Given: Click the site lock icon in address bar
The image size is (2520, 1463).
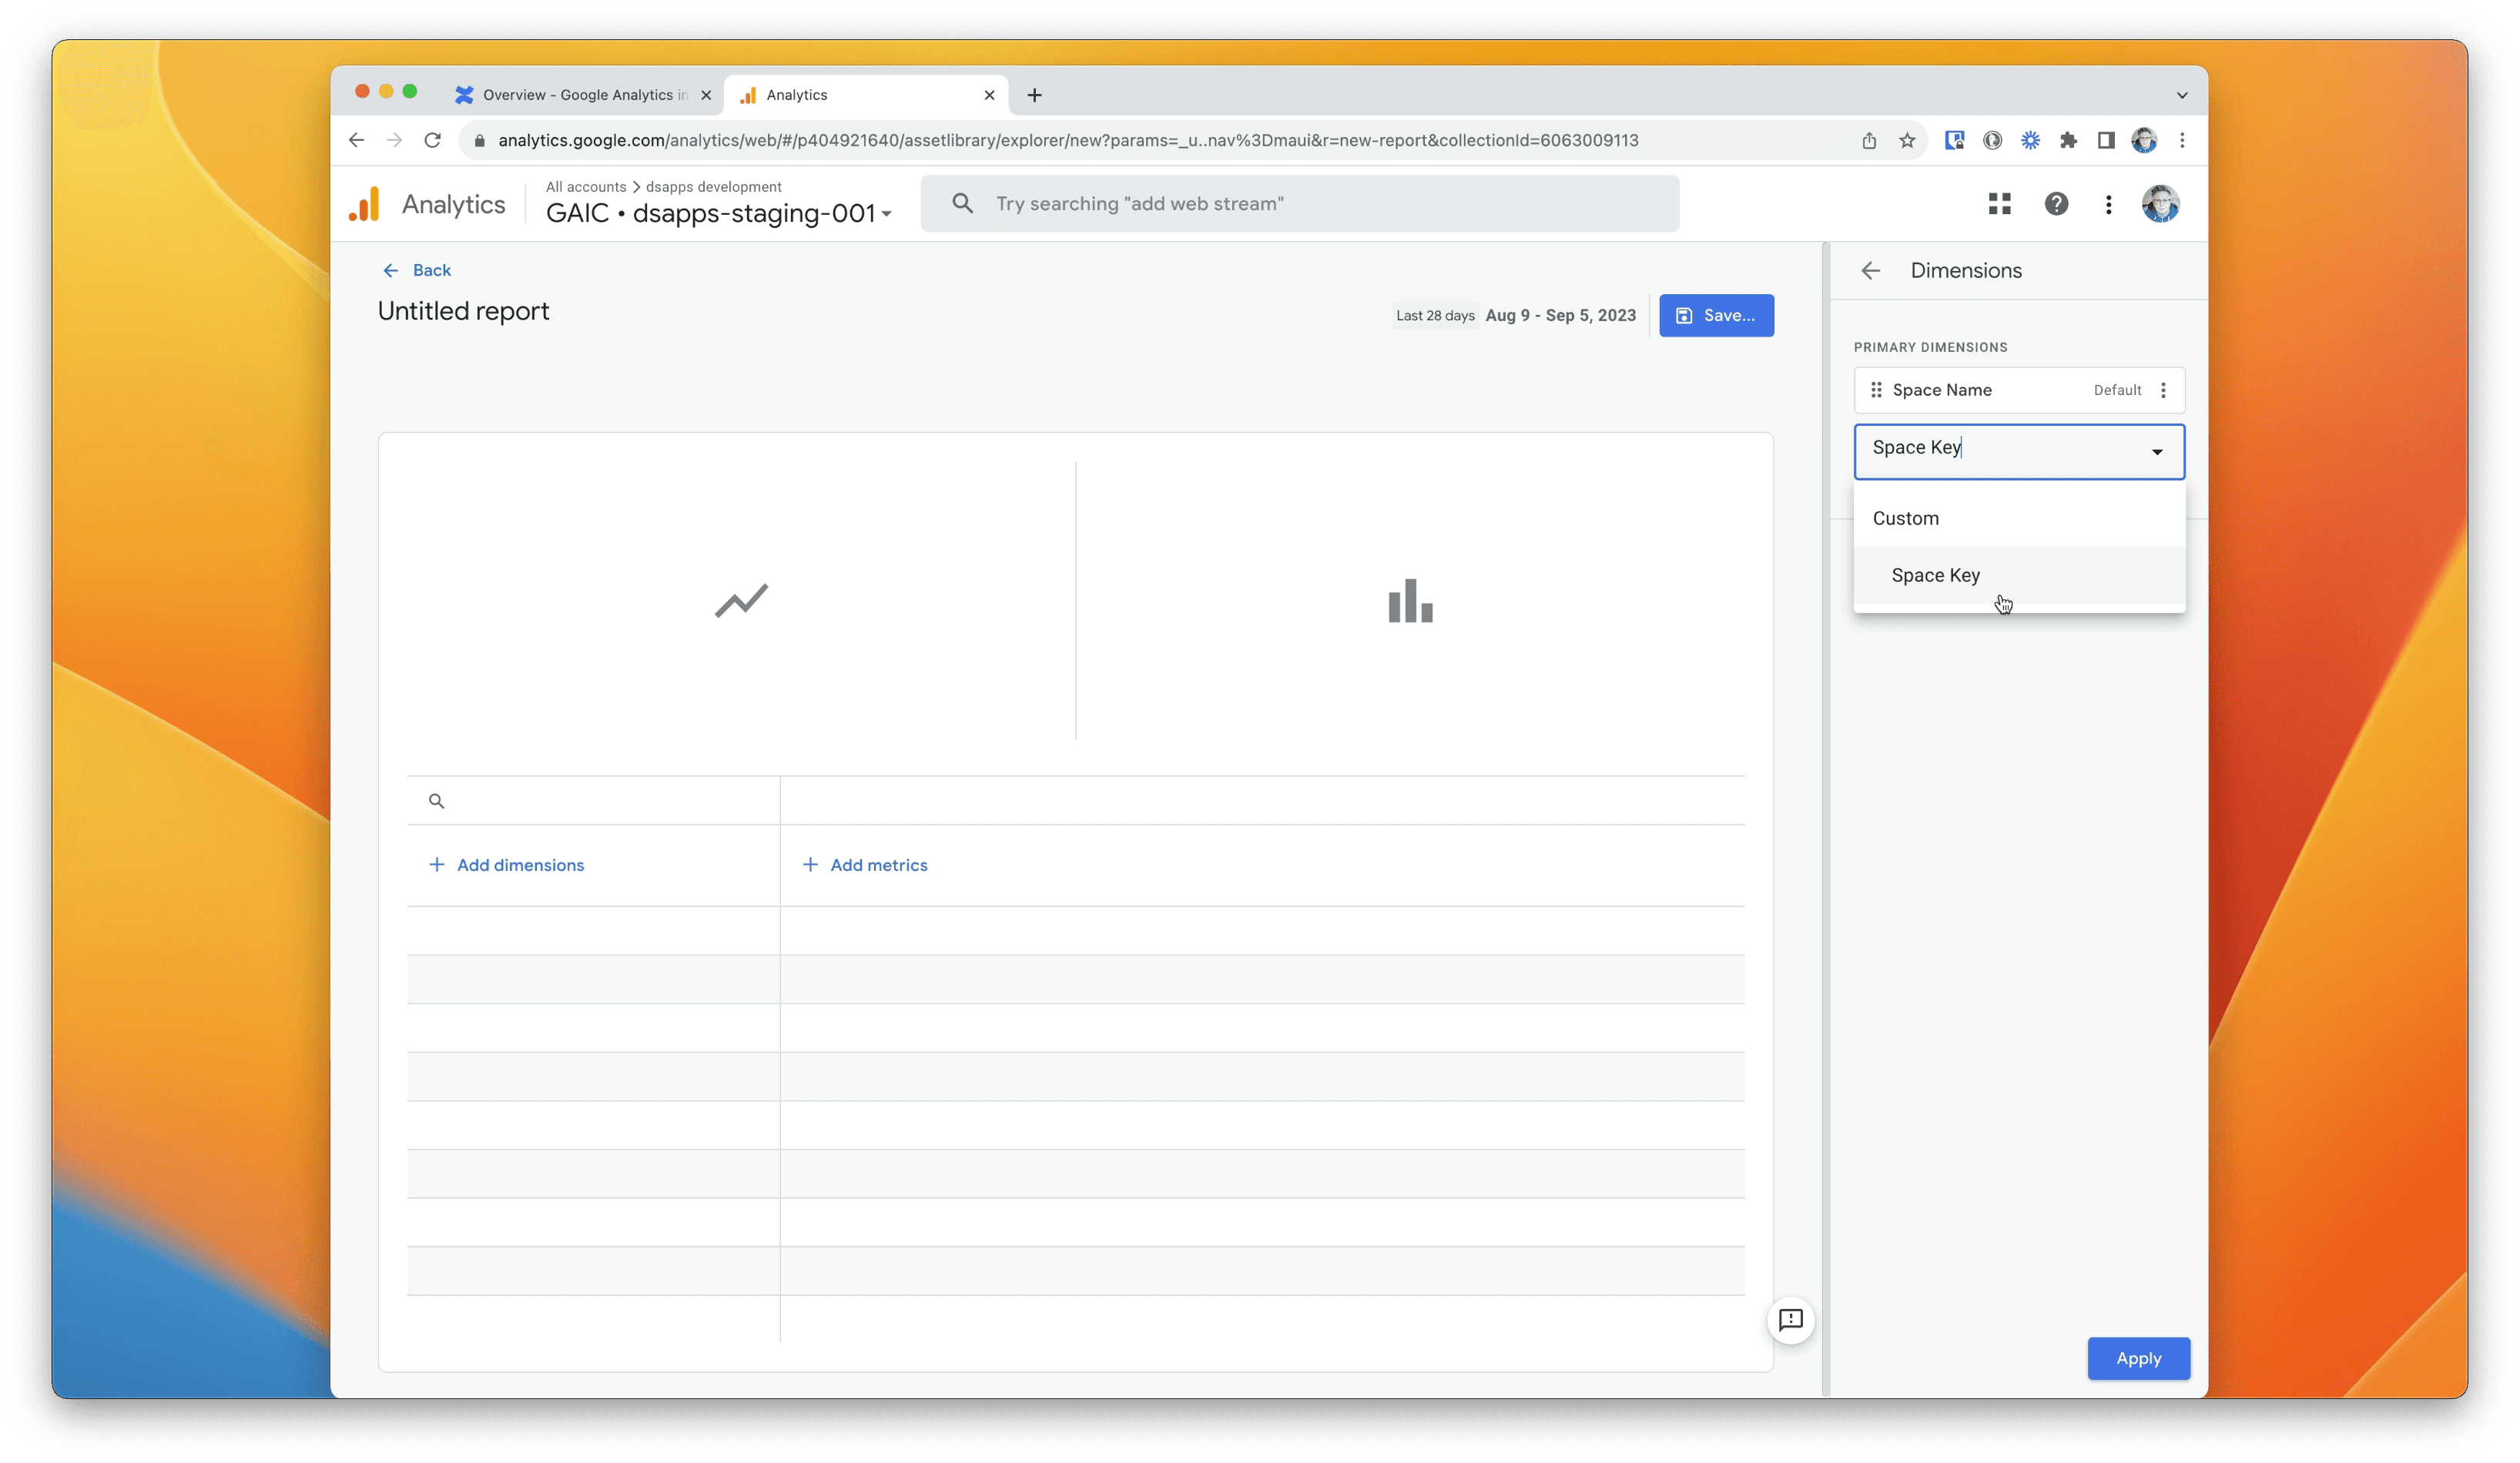Looking at the screenshot, I should click(480, 141).
